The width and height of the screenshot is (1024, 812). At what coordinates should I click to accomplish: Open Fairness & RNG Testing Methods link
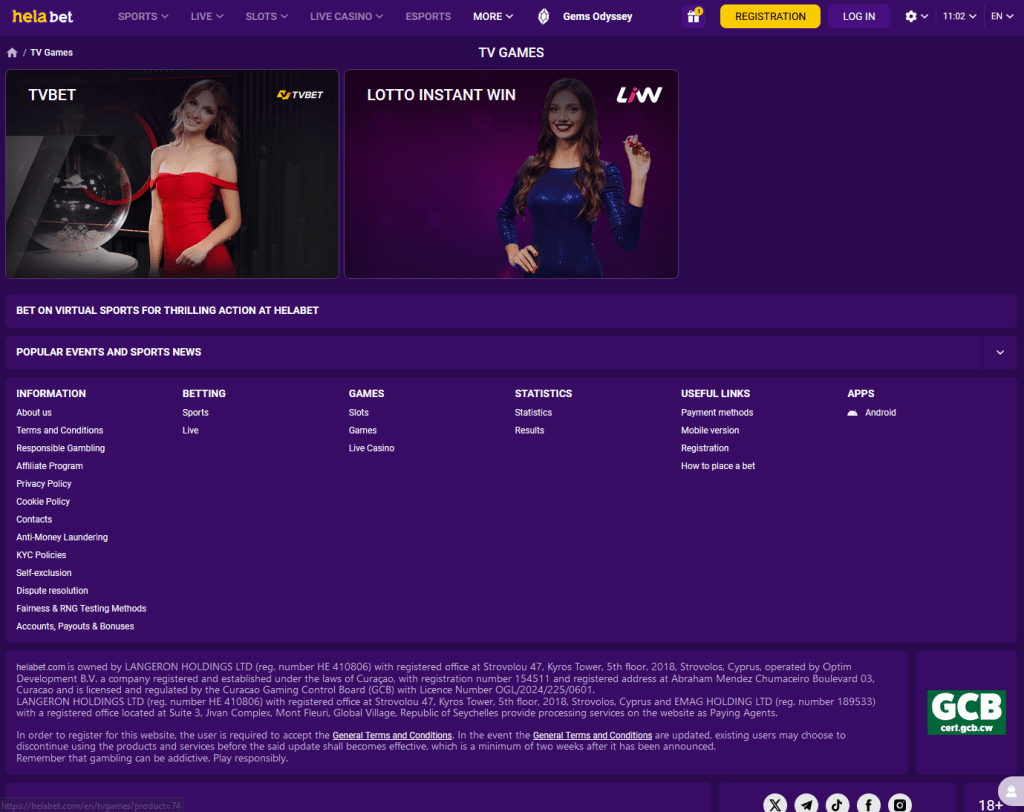pos(81,609)
